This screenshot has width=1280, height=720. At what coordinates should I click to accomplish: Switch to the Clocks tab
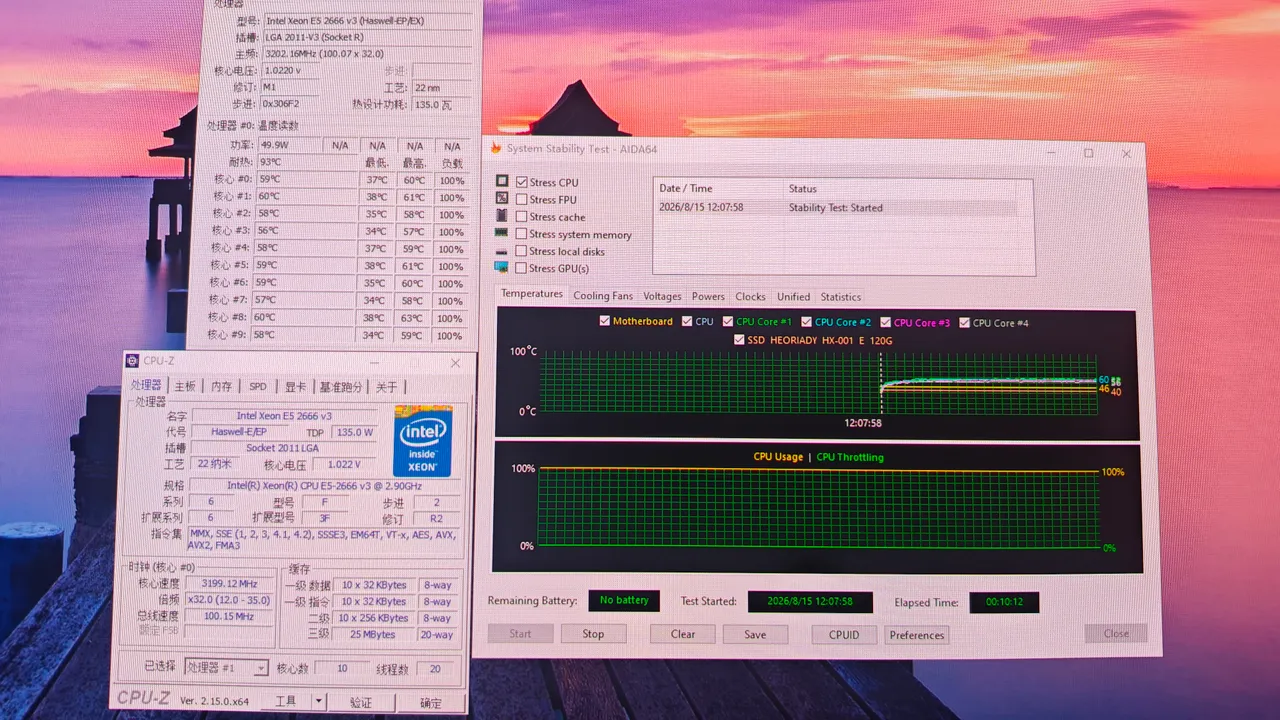[x=750, y=296]
